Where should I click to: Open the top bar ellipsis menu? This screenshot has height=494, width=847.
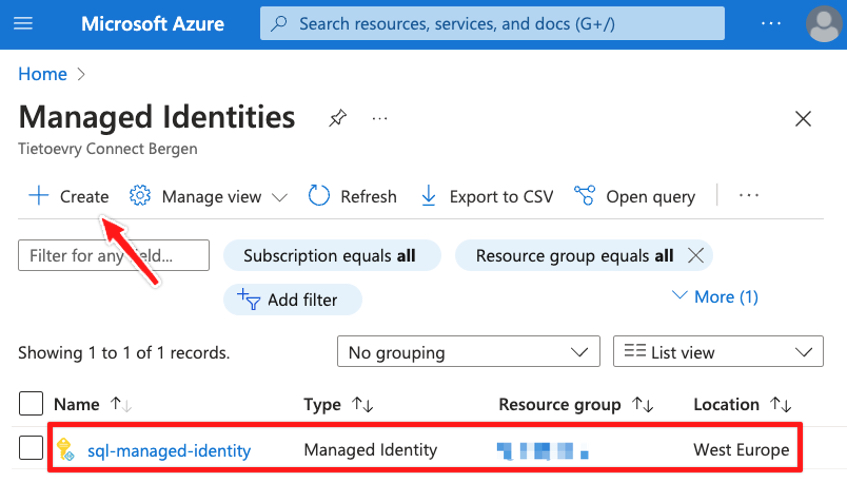coord(771,23)
